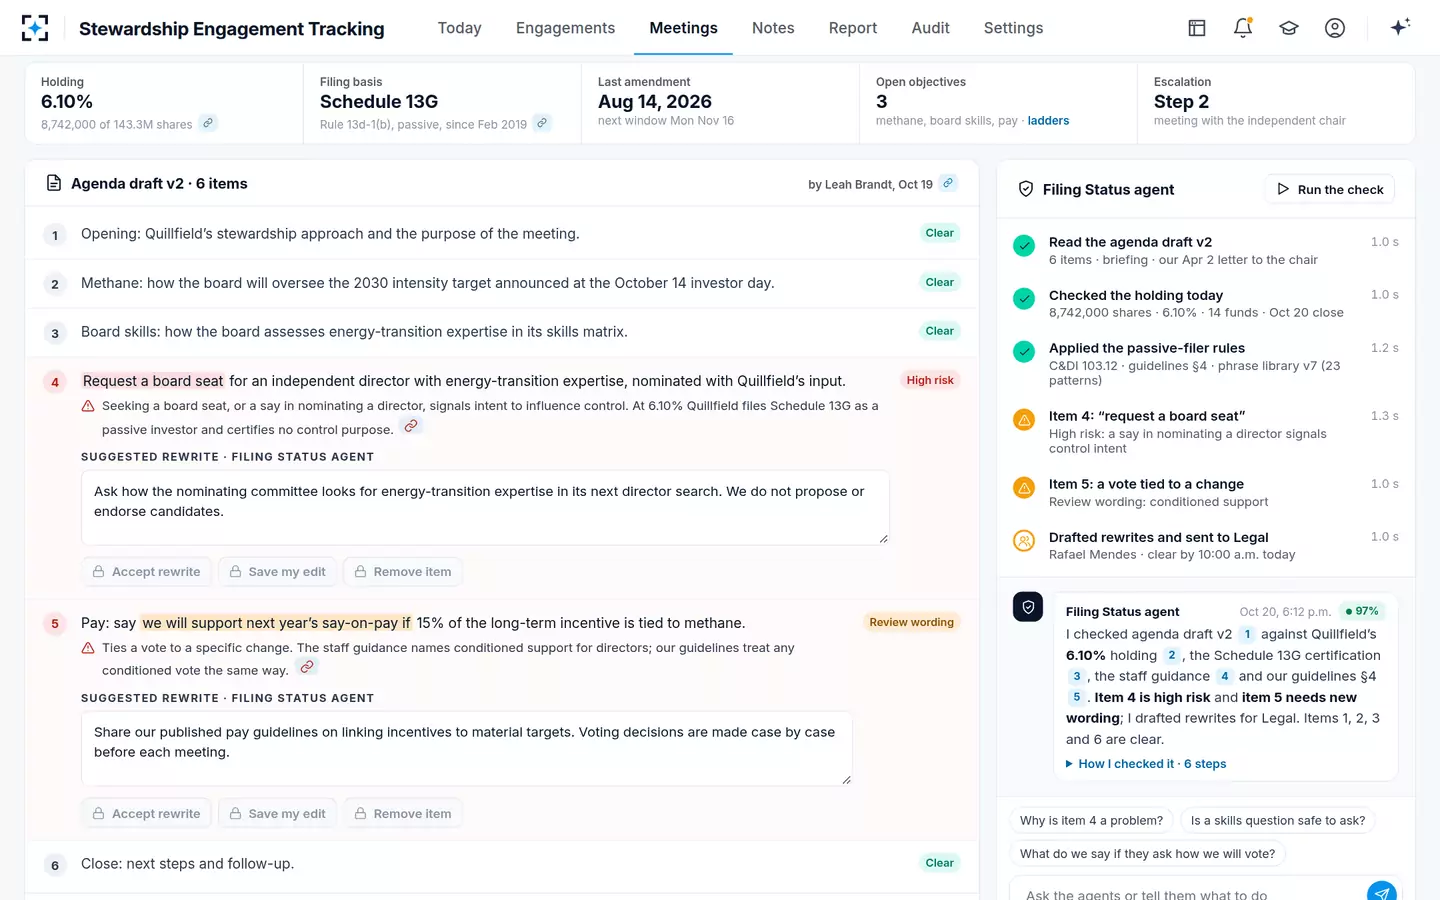Screen dimensions: 1440x900
Task: Open source link icon under item 4 warning
Action: coord(411,426)
